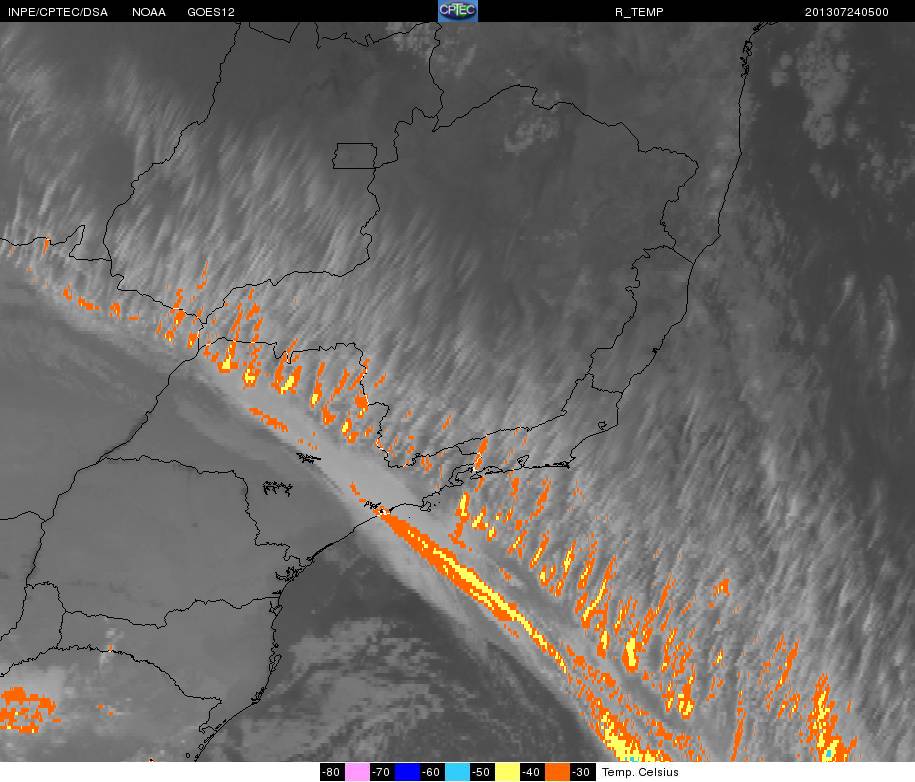Click the -80 legend value
This screenshot has height=782, width=915.
point(333,772)
